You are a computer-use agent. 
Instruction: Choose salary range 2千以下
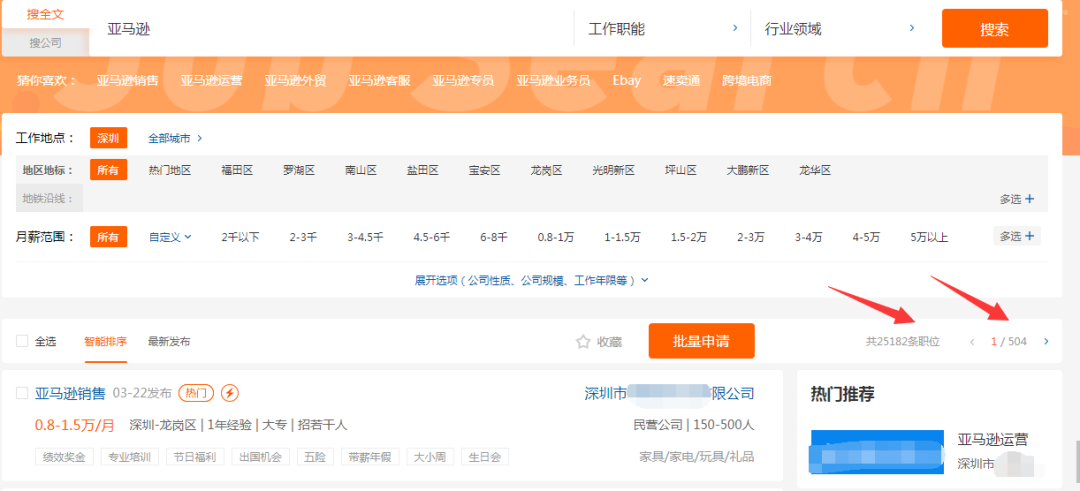click(240, 238)
